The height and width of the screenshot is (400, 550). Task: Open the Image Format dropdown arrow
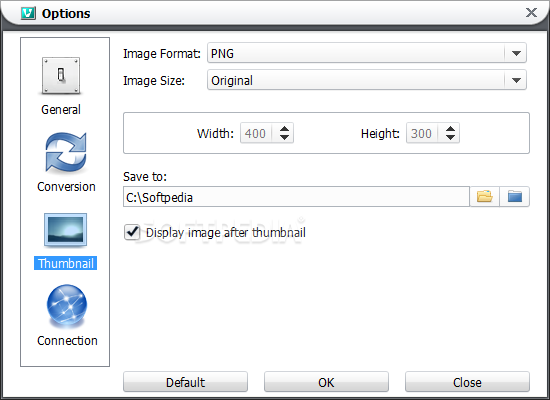(516, 53)
